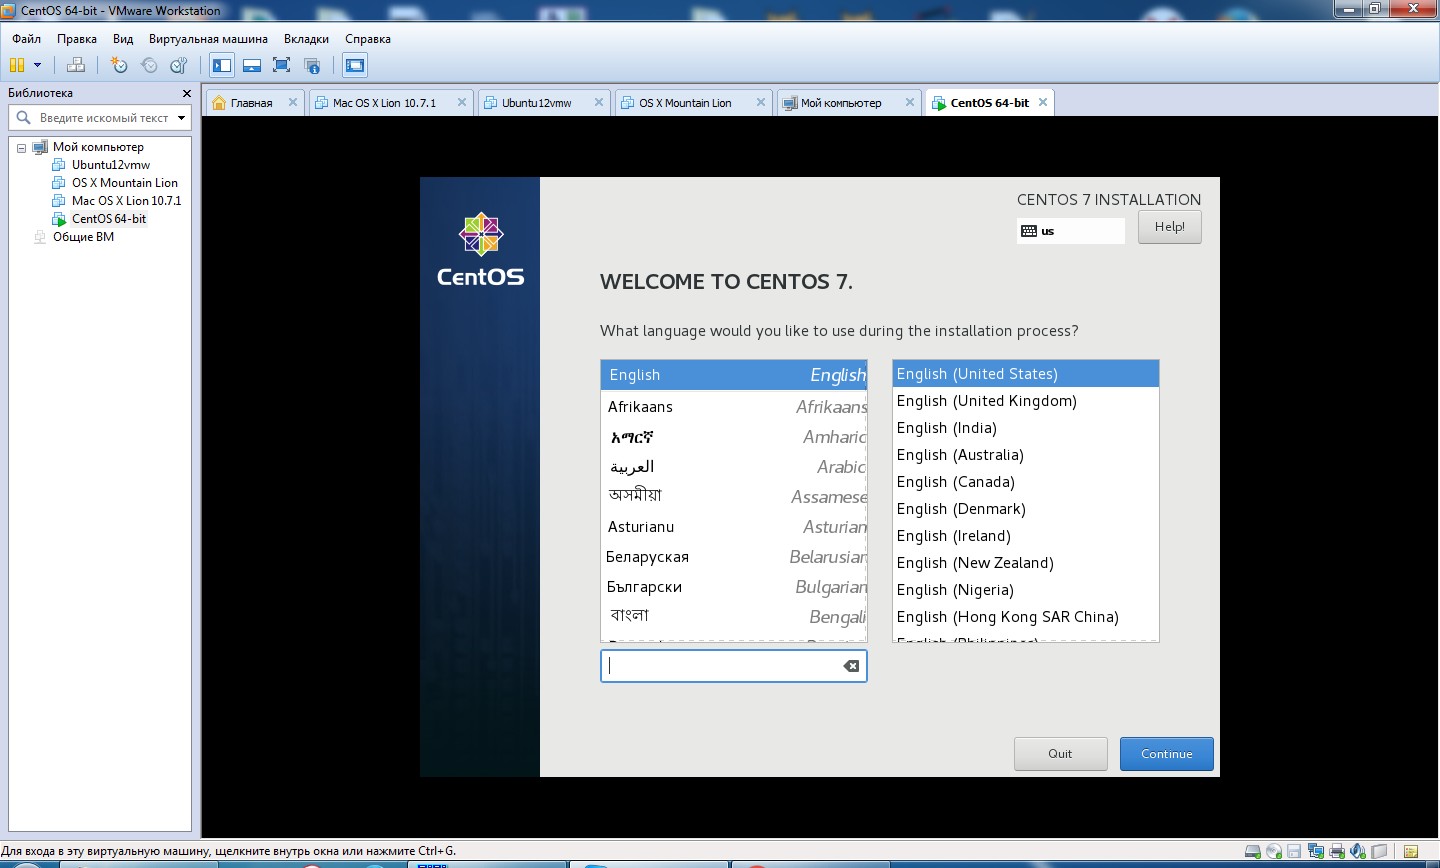Select Ubuntu12vmw in the library tree
The width and height of the screenshot is (1440, 868).
point(110,165)
